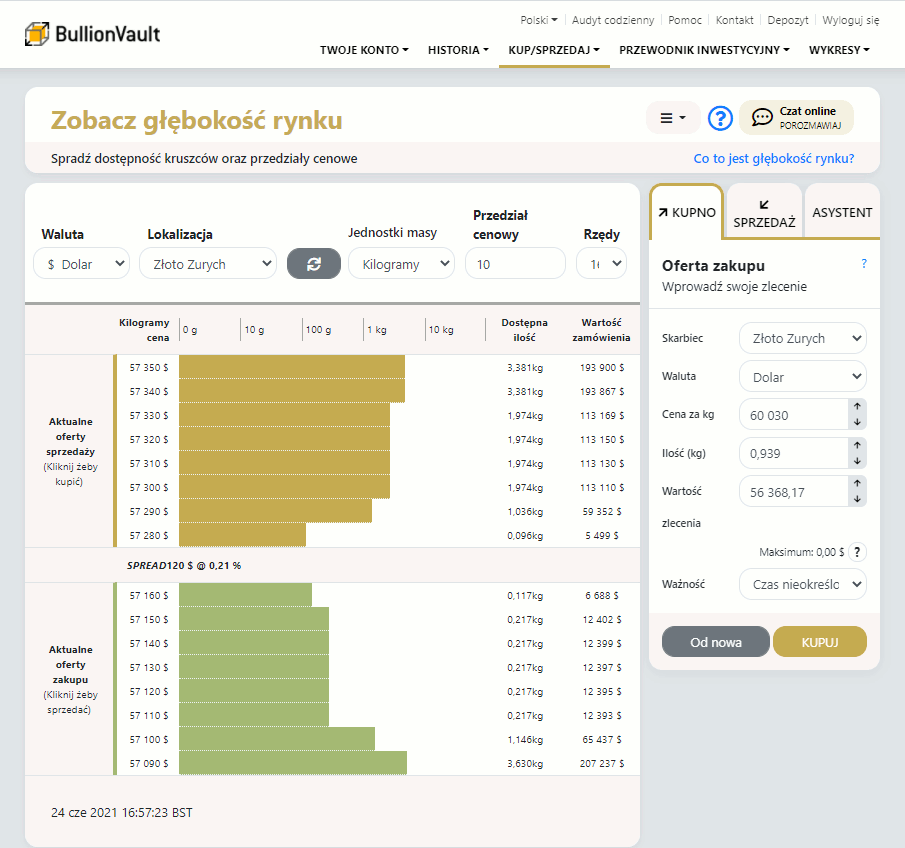This screenshot has height=848, width=905.
Task: Switch to the SPRZEDAŻ tab
Action: click(x=764, y=213)
